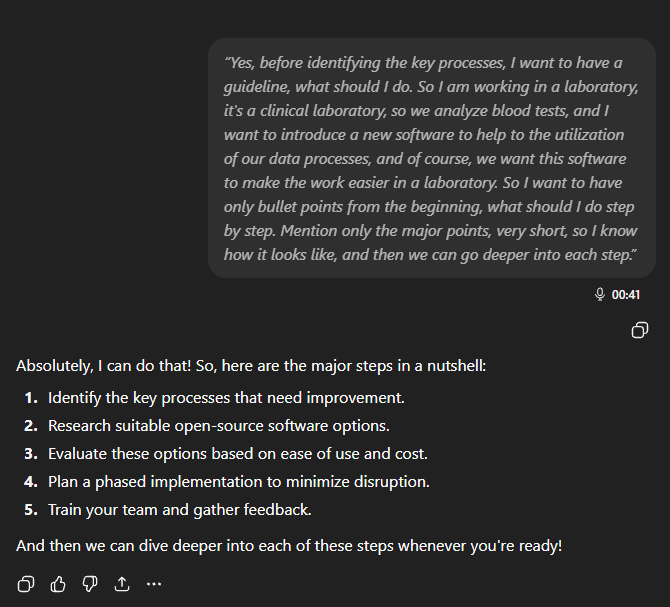Image resolution: width=670 pixels, height=607 pixels.
Task: Click the "3." list number marker
Action: (31, 454)
